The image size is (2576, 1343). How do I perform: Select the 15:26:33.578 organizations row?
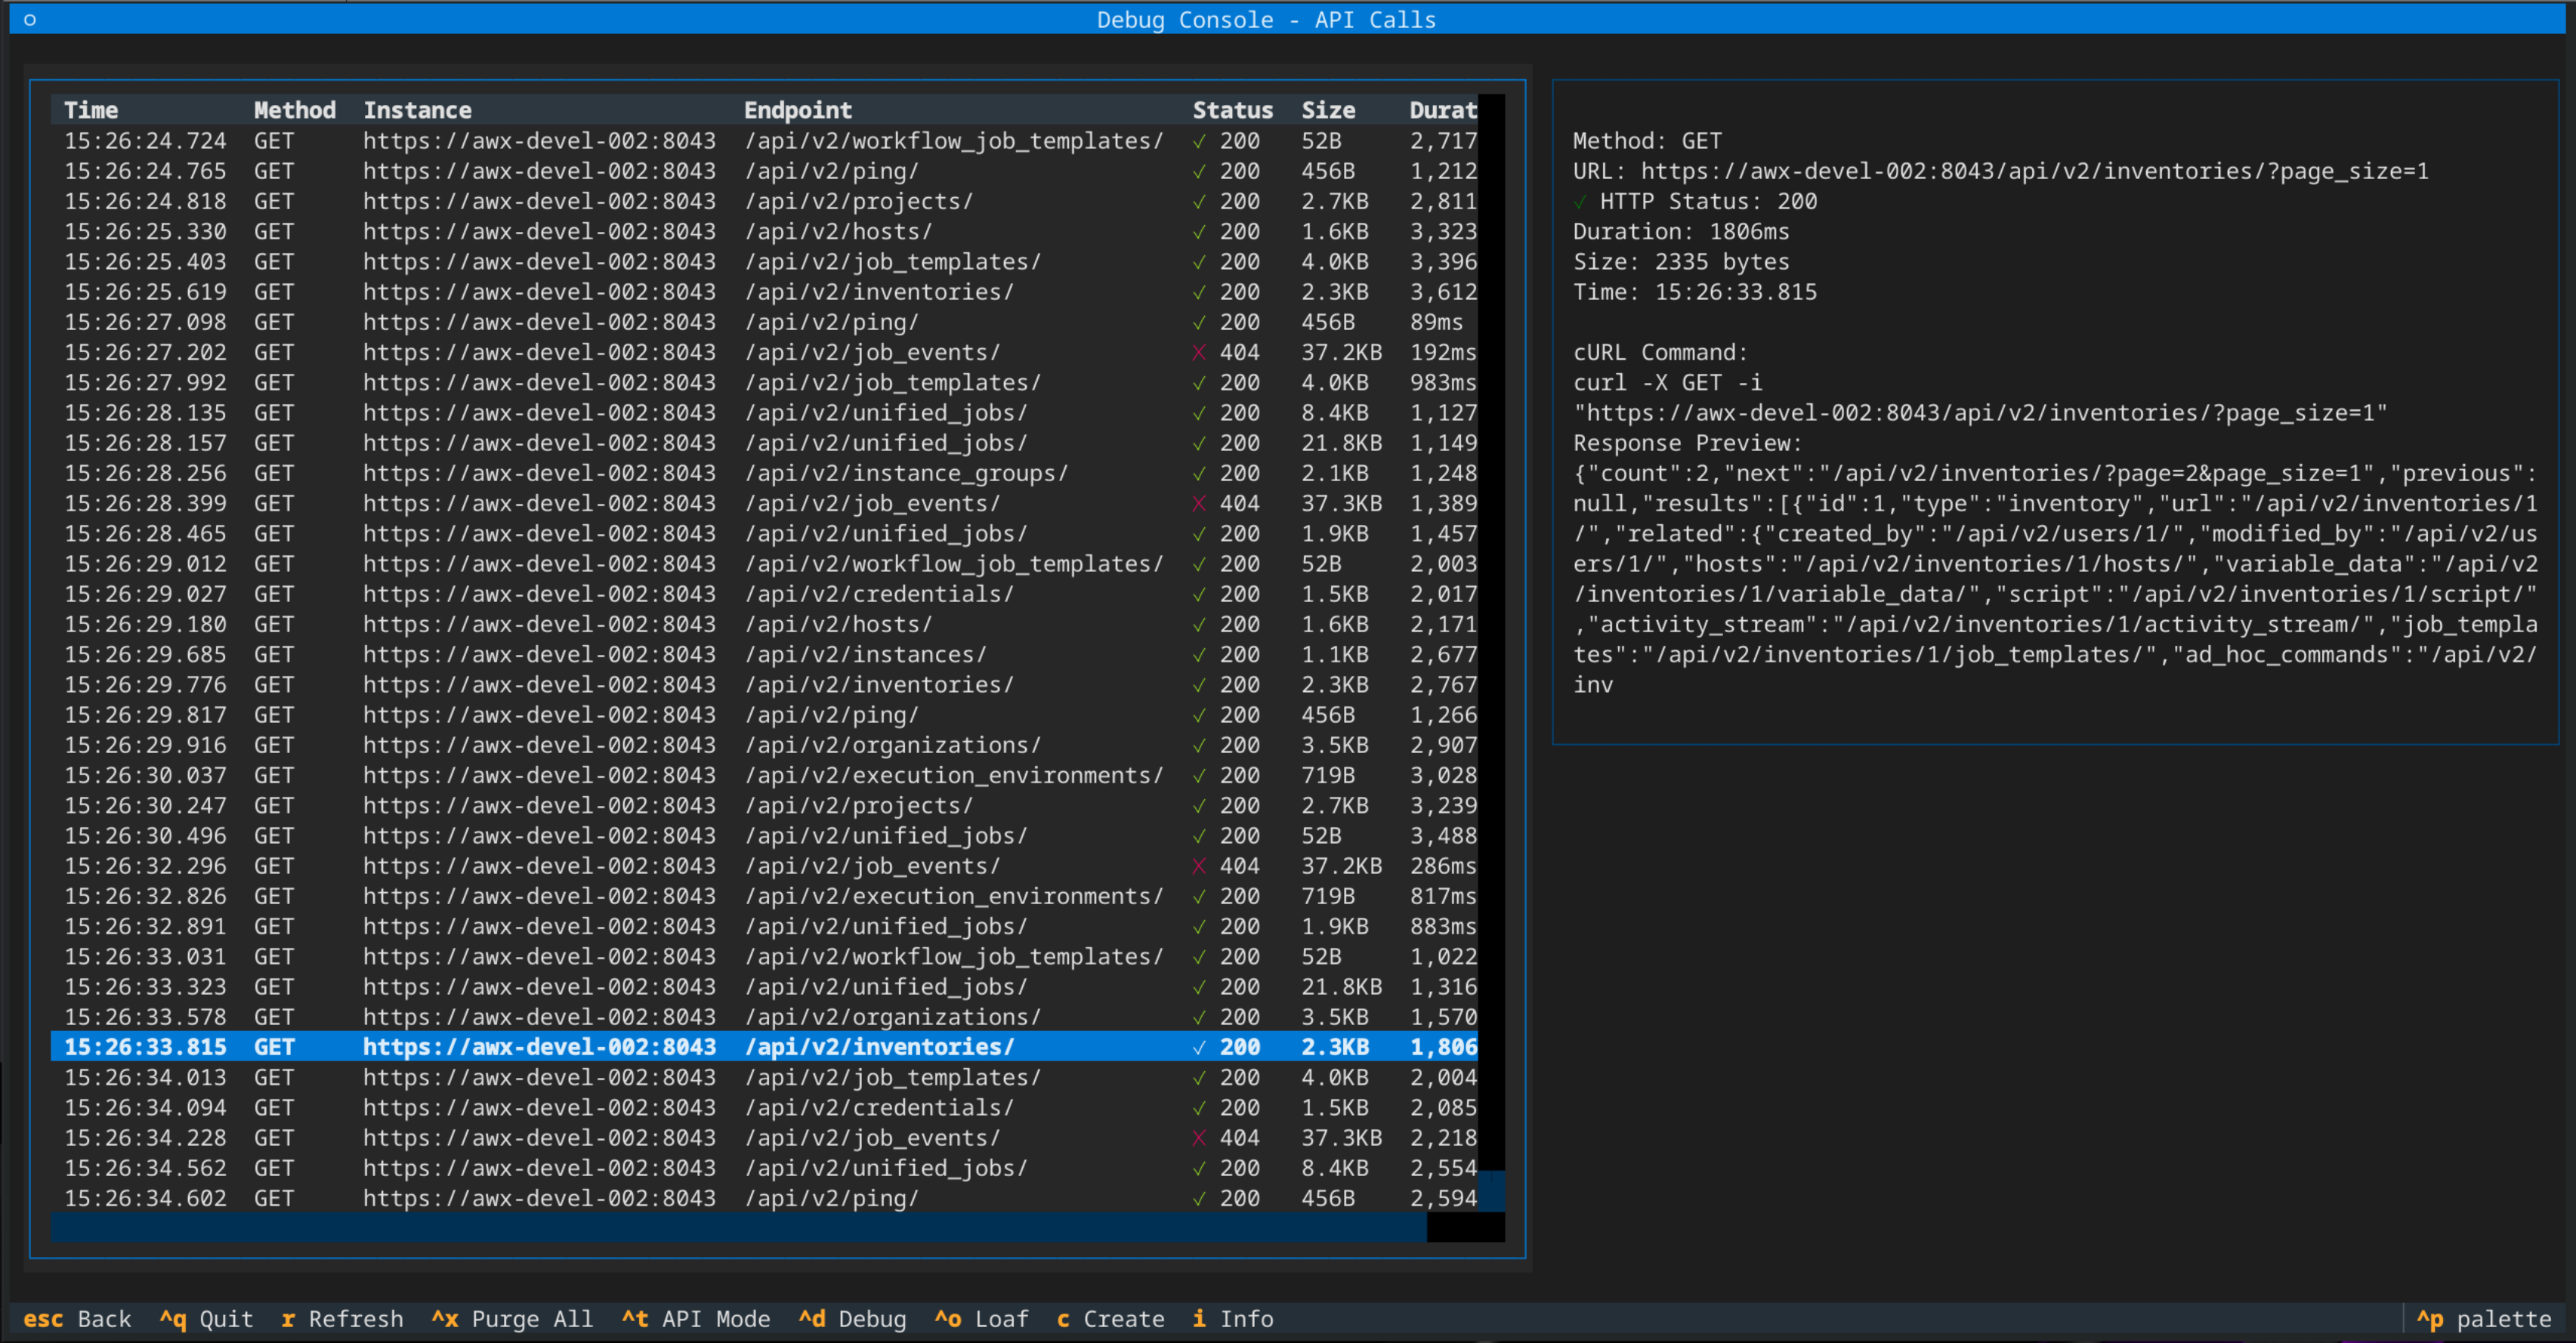(764, 1017)
